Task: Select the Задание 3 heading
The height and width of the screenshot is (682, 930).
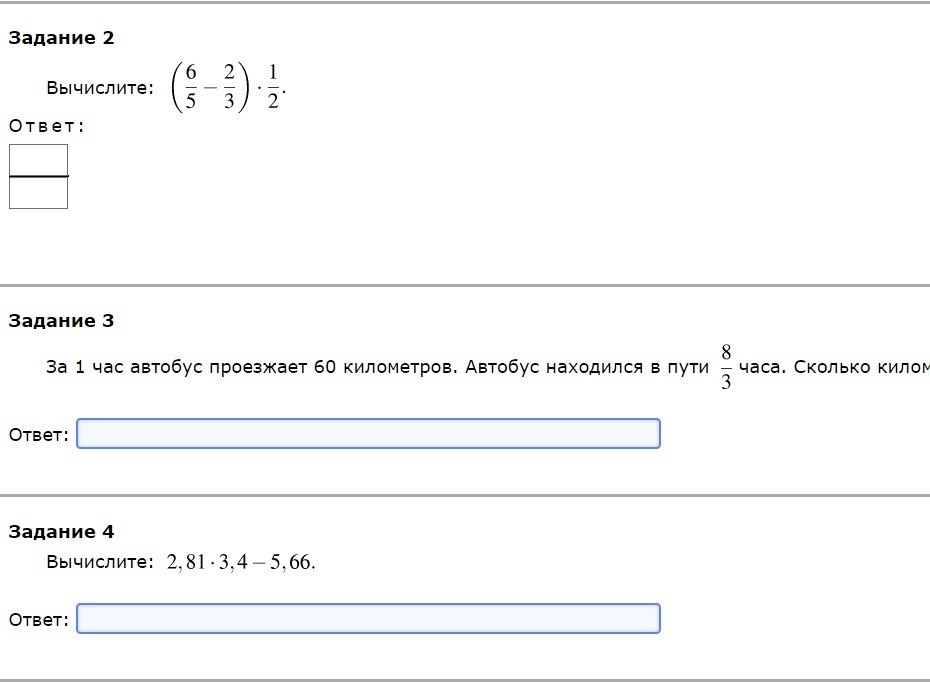Action: 61,321
